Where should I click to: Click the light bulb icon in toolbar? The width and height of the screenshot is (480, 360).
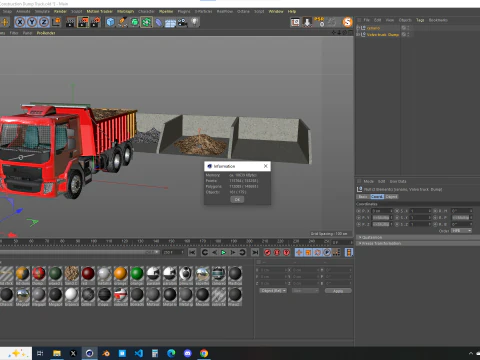194,22
